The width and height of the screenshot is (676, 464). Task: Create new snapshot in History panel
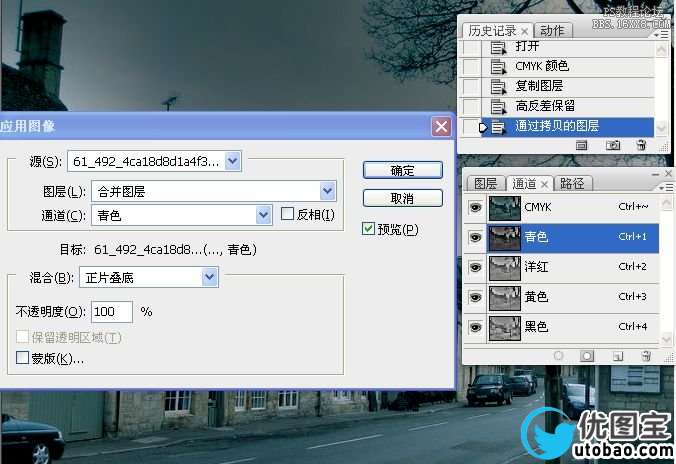coord(613,145)
